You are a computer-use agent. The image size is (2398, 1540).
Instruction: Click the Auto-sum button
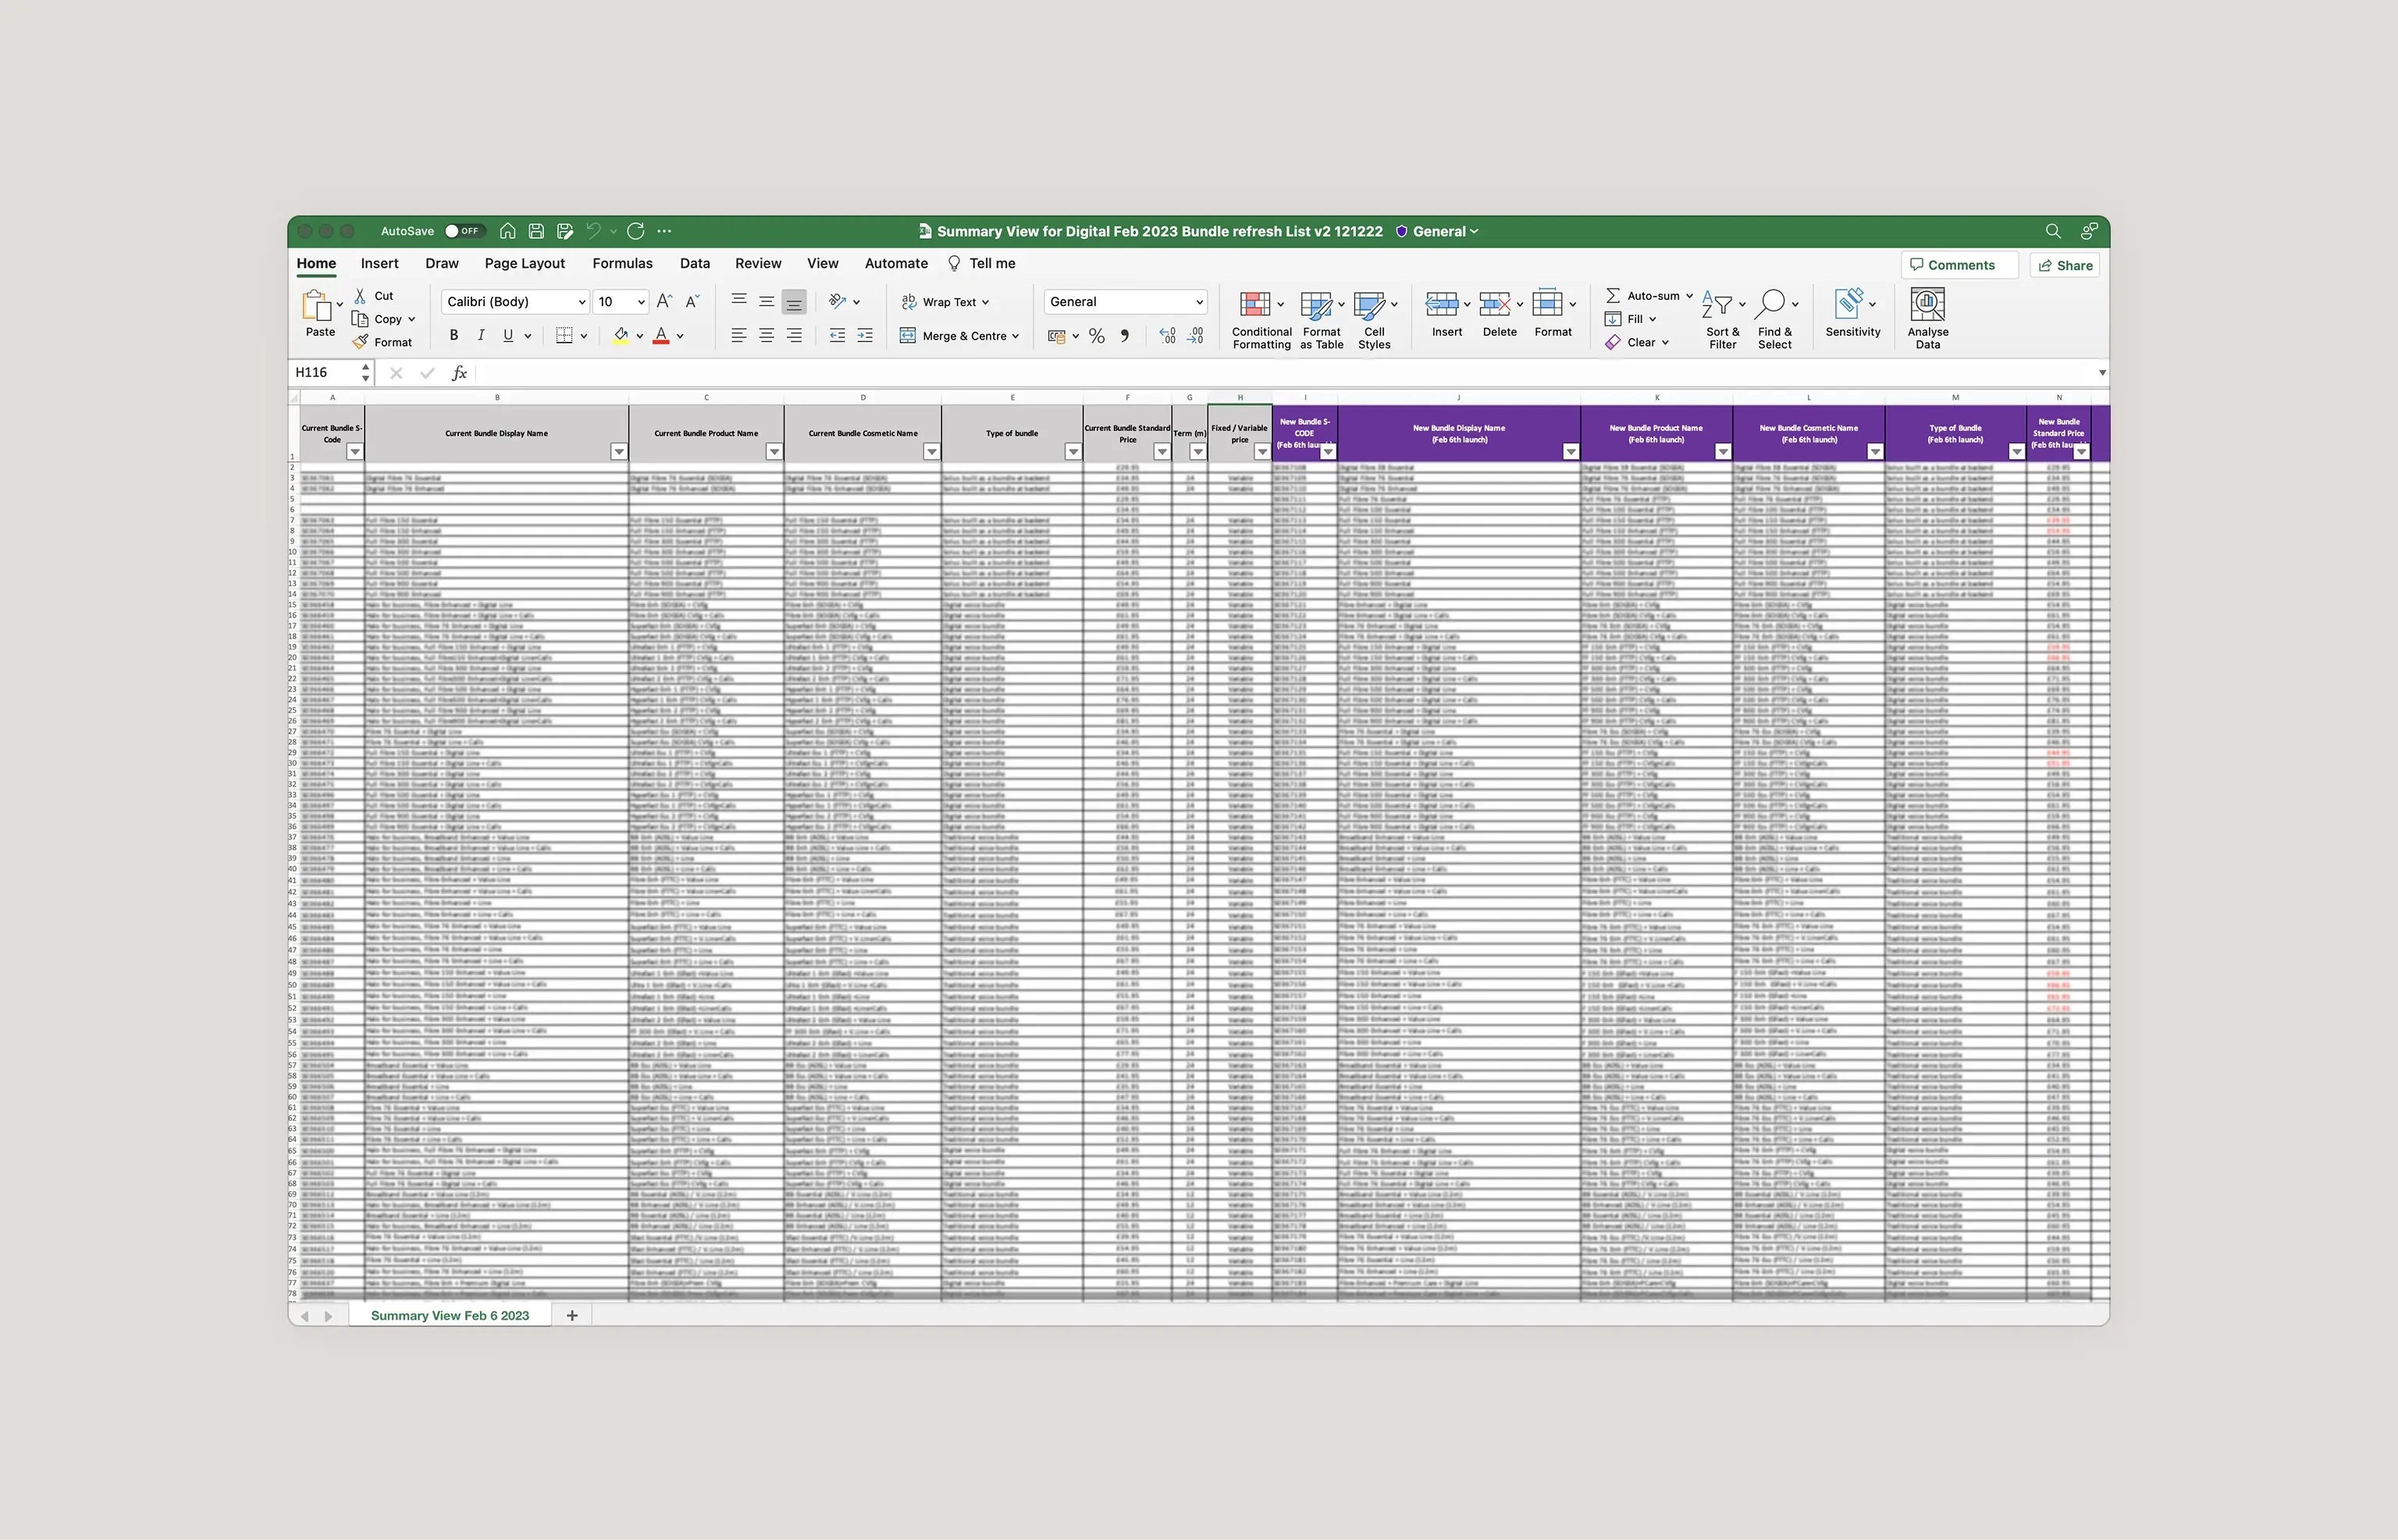point(1647,296)
